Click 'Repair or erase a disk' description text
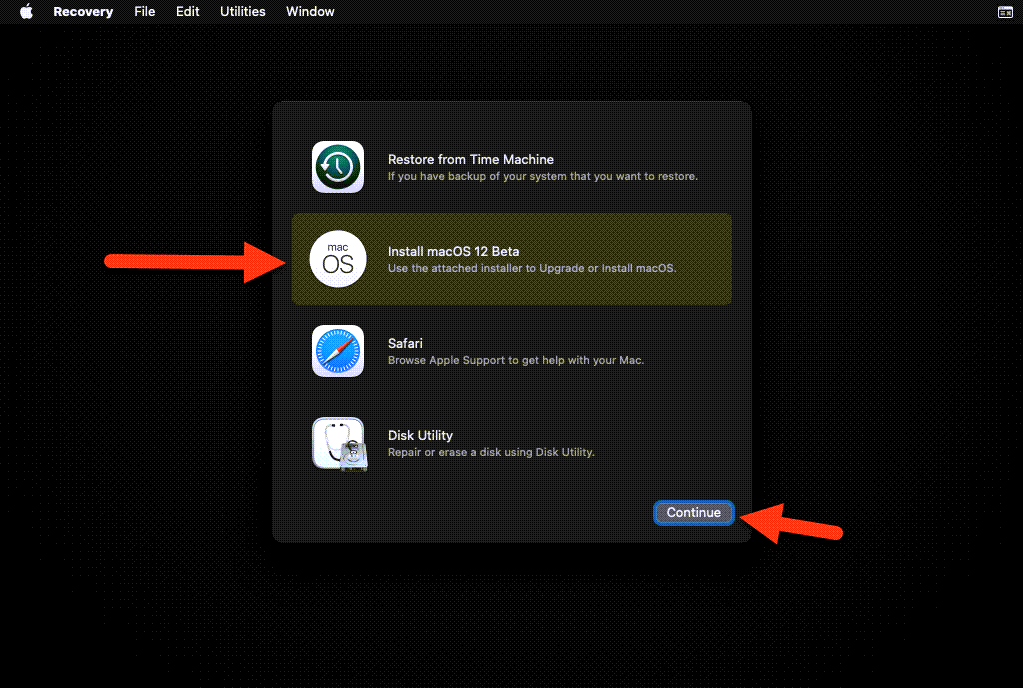Viewport: 1023px width, 688px height. [x=491, y=452]
